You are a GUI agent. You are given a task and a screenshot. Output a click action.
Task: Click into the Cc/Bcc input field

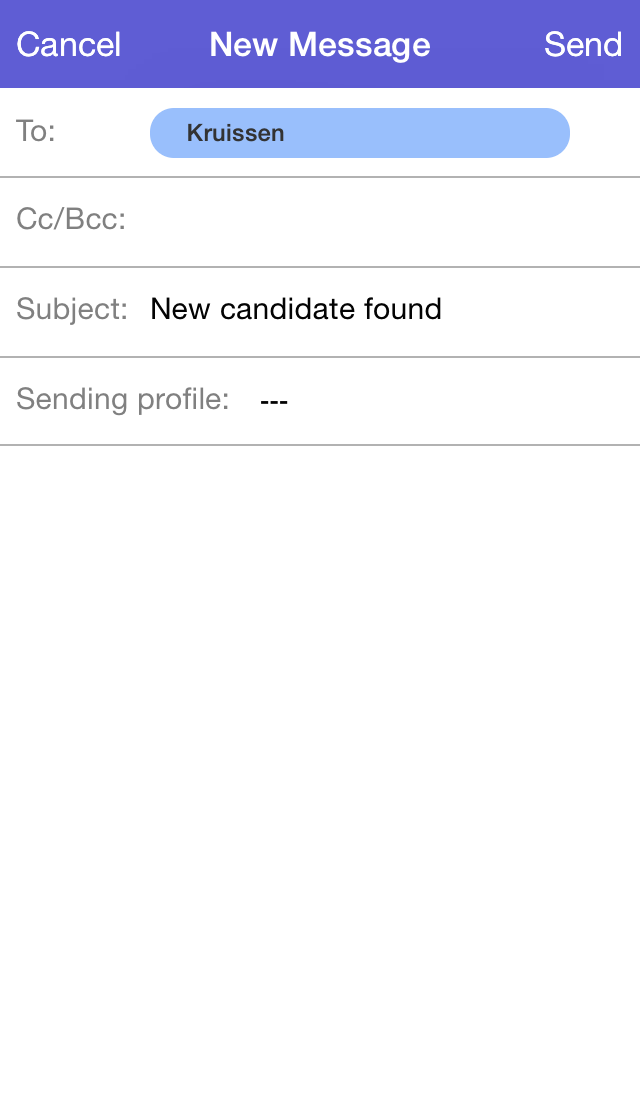tap(380, 220)
